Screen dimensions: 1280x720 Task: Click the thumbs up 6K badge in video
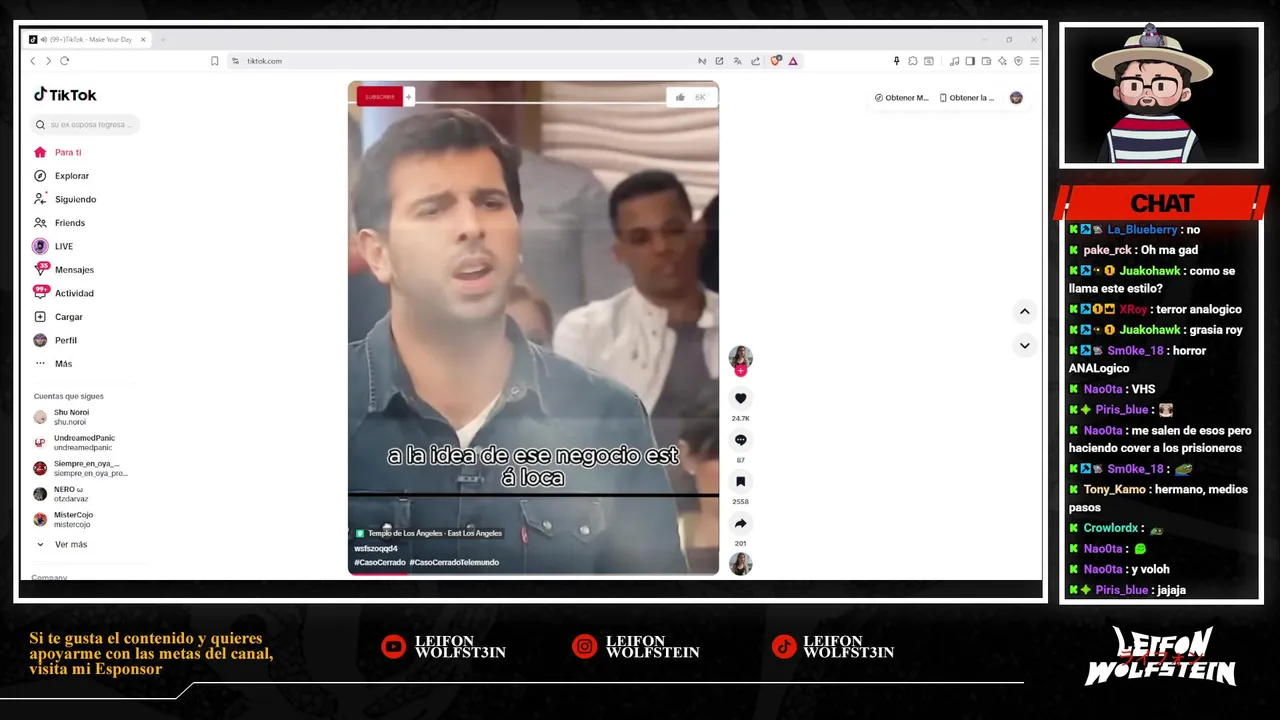(x=690, y=97)
